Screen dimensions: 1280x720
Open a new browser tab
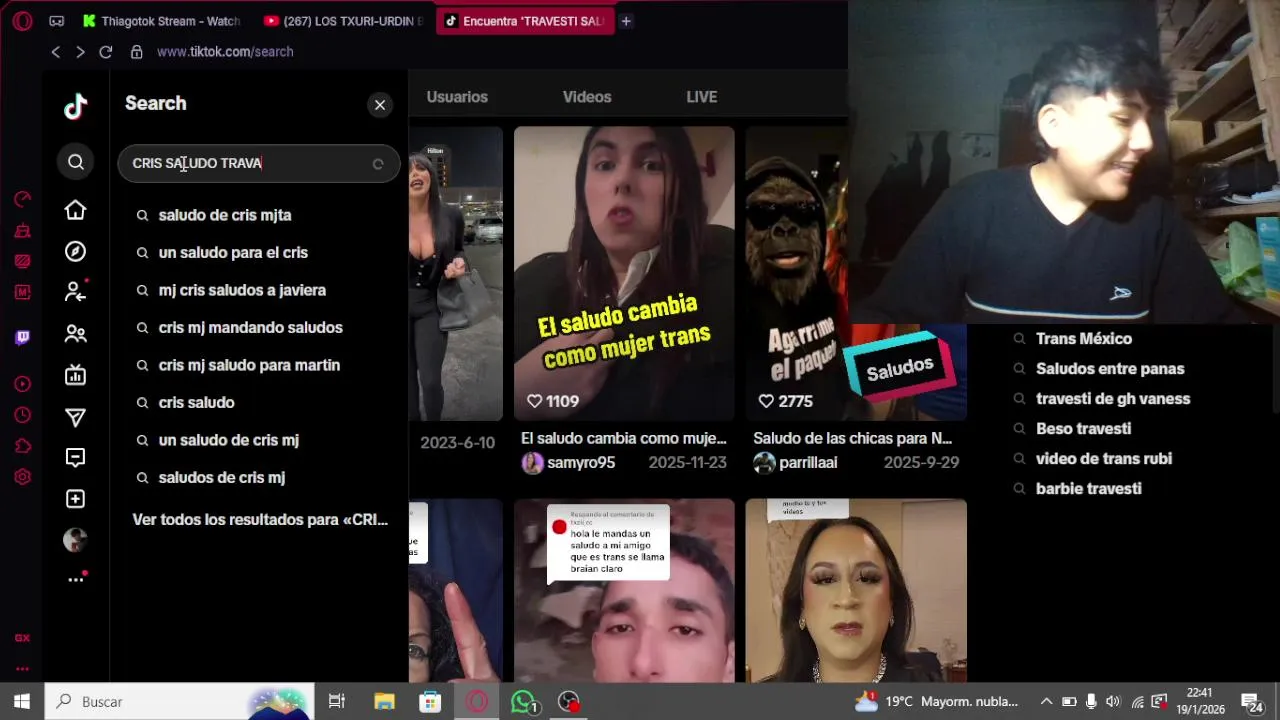click(626, 21)
